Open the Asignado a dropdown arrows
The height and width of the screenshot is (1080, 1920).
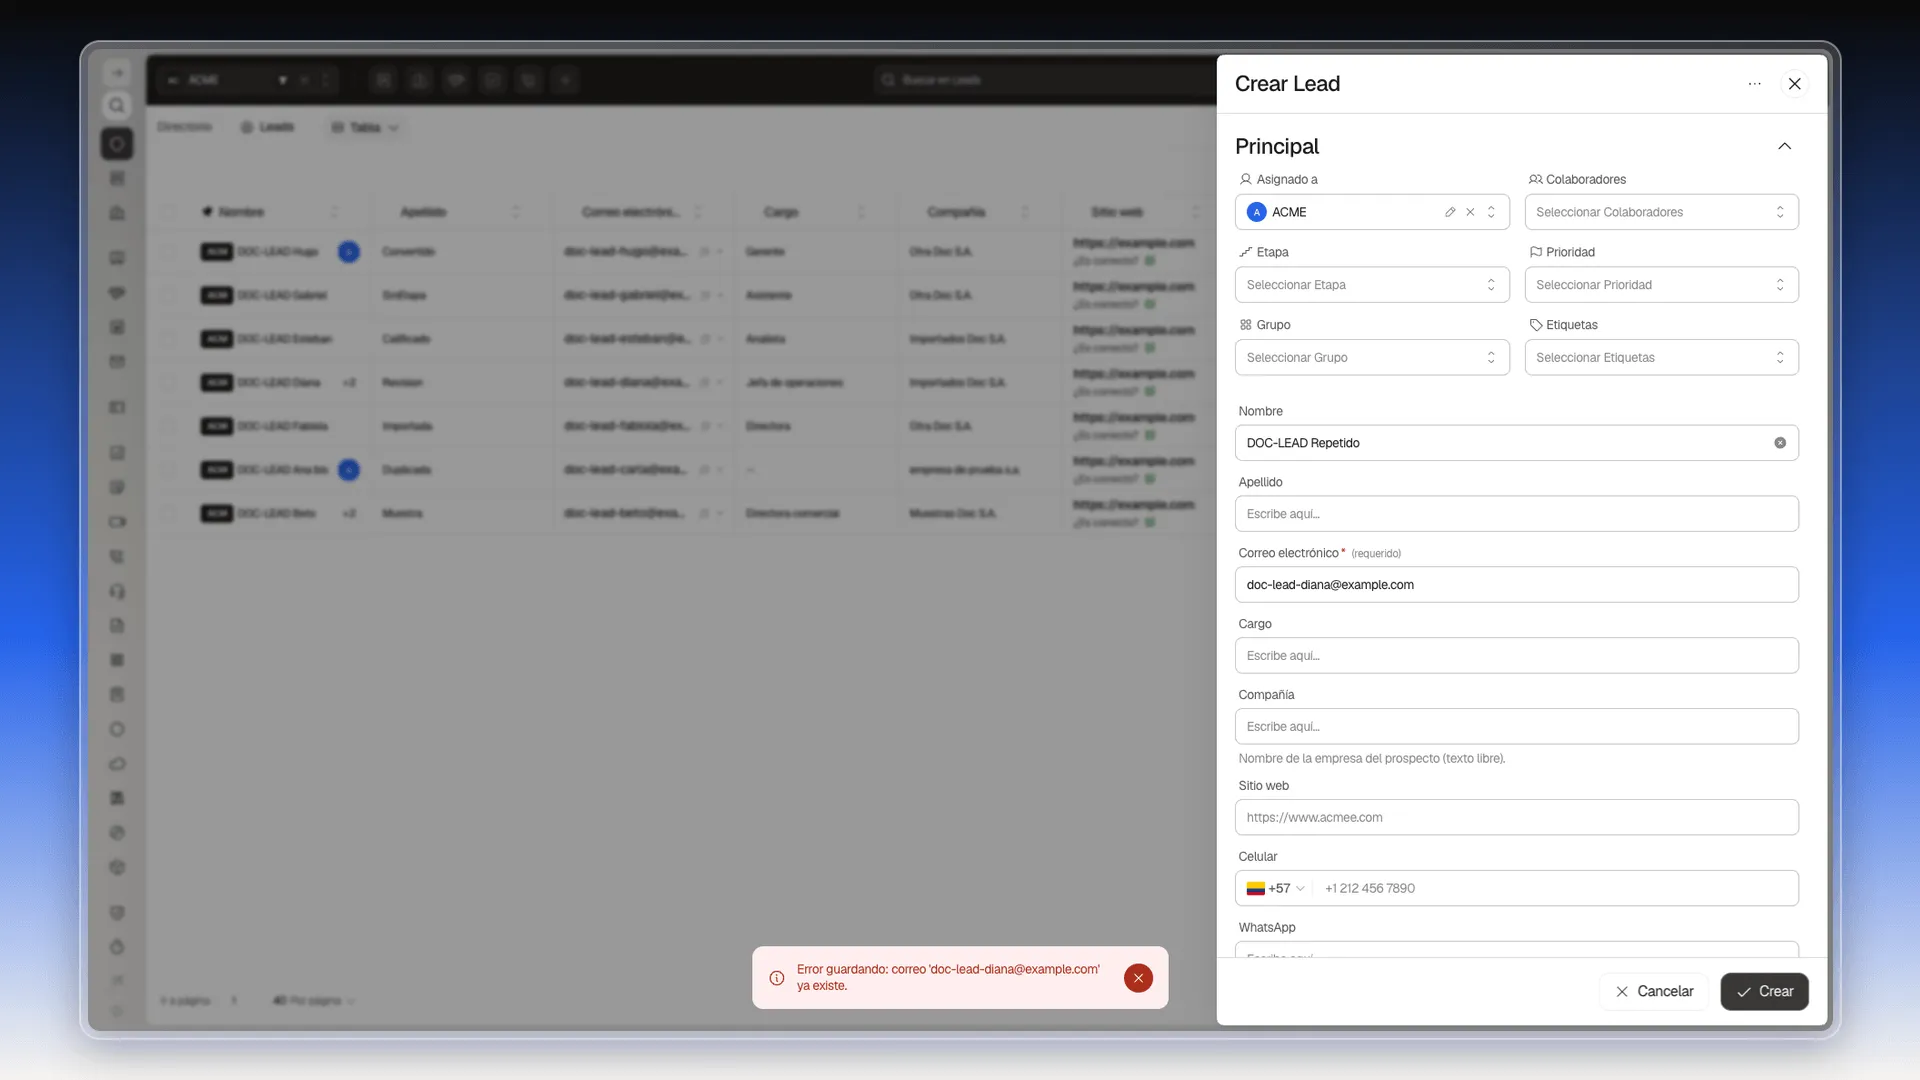(1491, 212)
